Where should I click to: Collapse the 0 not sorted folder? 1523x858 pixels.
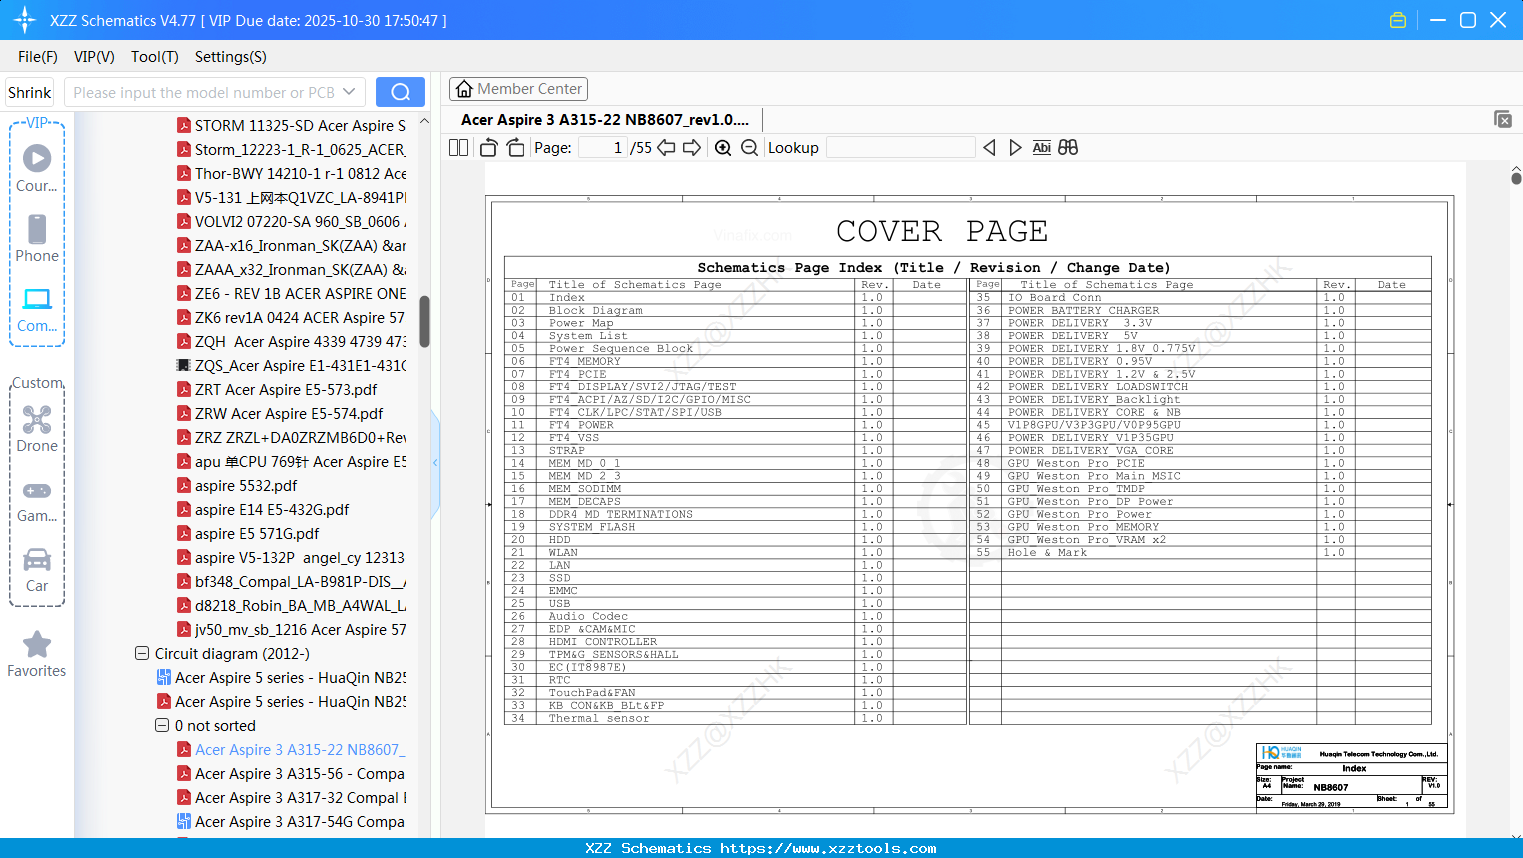tap(162, 725)
